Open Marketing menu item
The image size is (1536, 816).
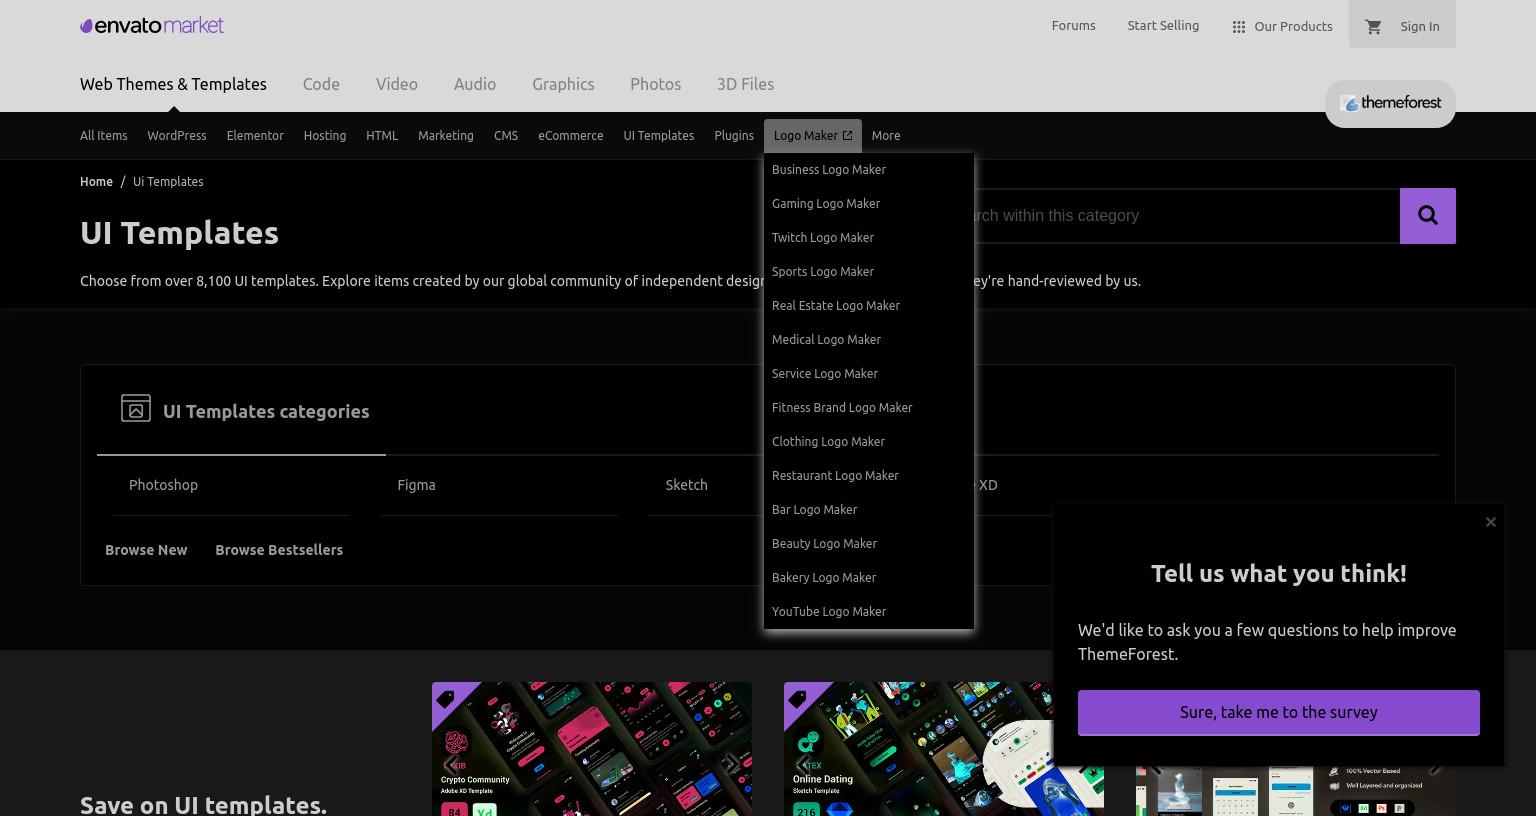tap(446, 135)
